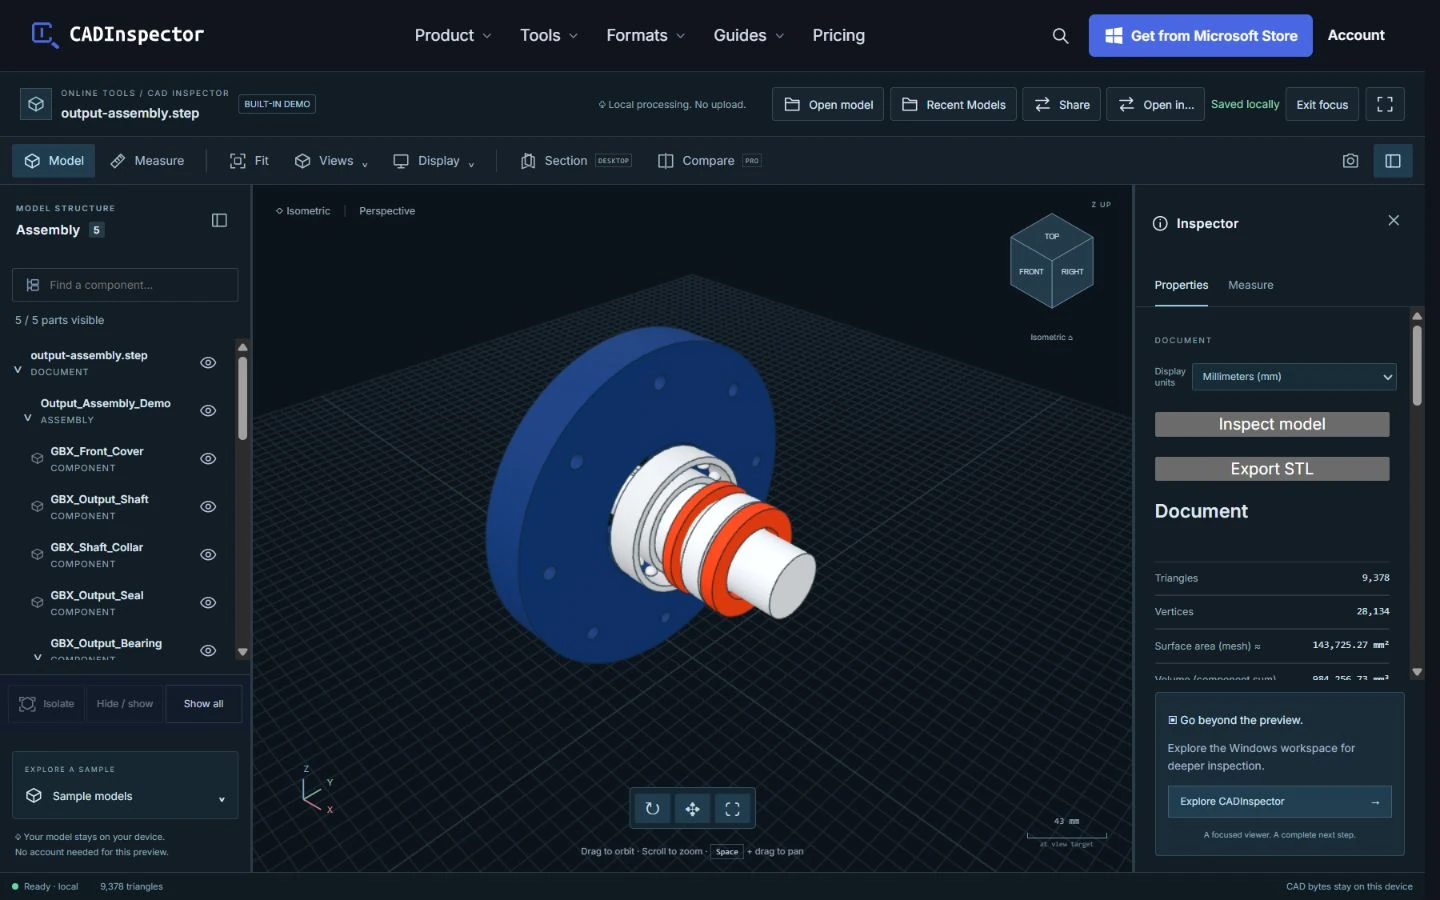Toggle visibility of output-assembly.step document

[x=208, y=363]
